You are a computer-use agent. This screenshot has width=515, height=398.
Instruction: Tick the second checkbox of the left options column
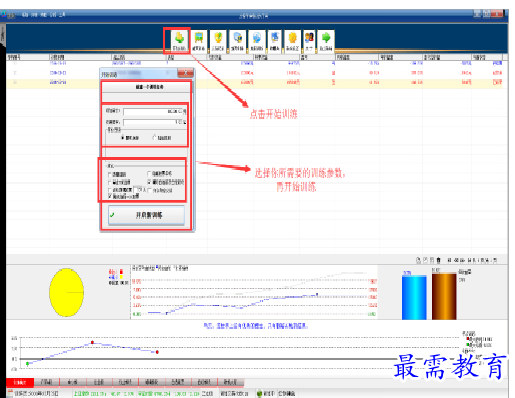110,182
